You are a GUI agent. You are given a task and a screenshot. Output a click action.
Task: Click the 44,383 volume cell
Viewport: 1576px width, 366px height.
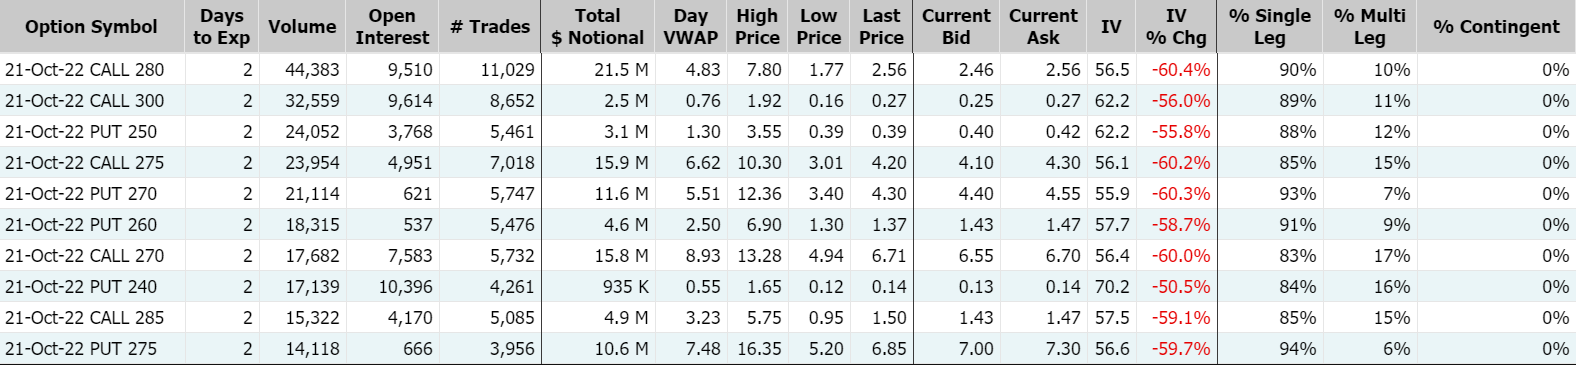coord(312,70)
